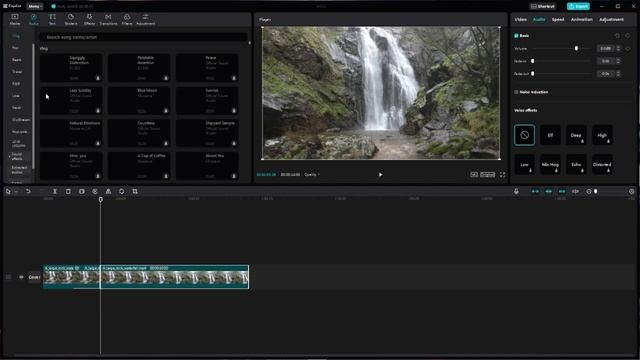The width and height of the screenshot is (640, 360).
Task: Click the song search input field
Action: coord(143,37)
